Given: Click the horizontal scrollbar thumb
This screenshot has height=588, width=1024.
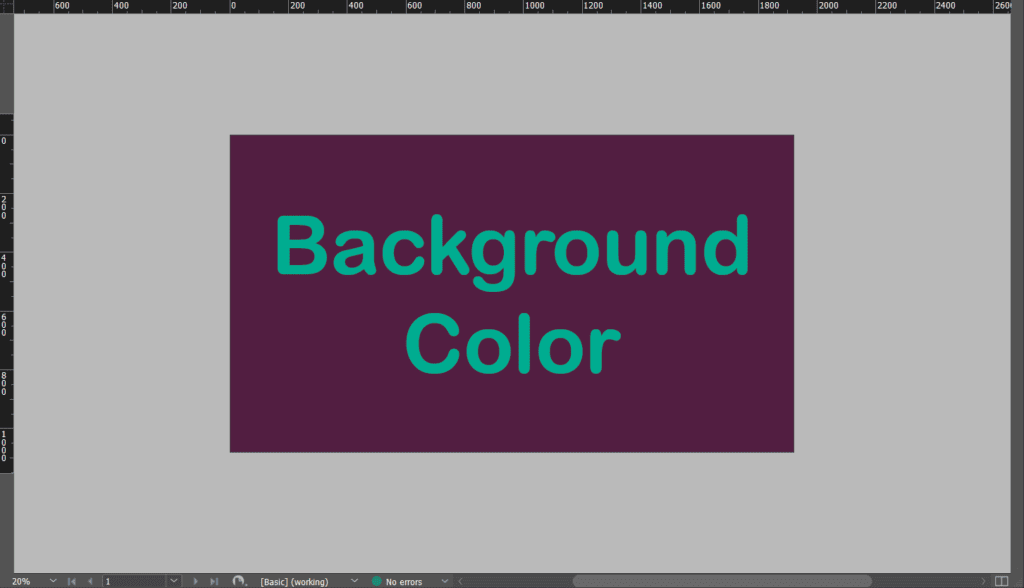Looking at the screenshot, I should [720, 581].
